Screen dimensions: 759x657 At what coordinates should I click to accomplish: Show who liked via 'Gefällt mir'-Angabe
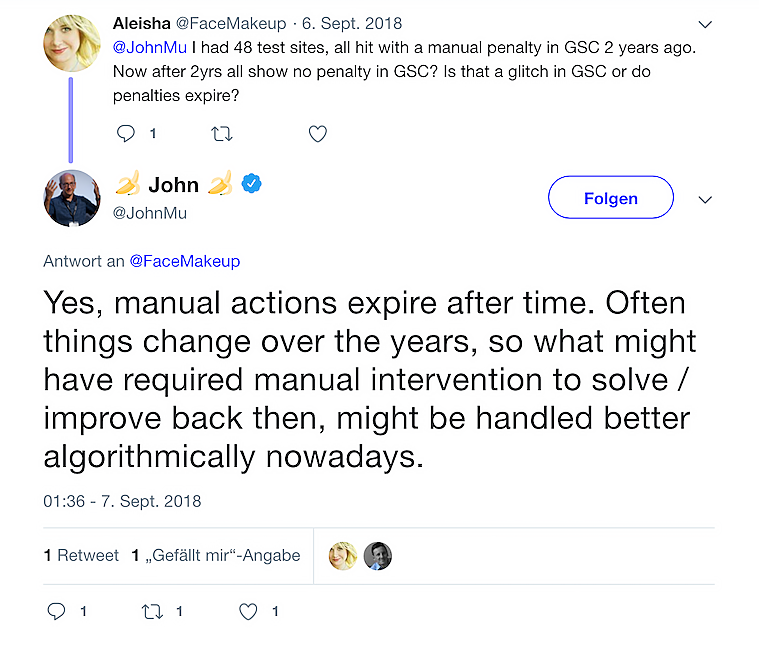tap(216, 555)
